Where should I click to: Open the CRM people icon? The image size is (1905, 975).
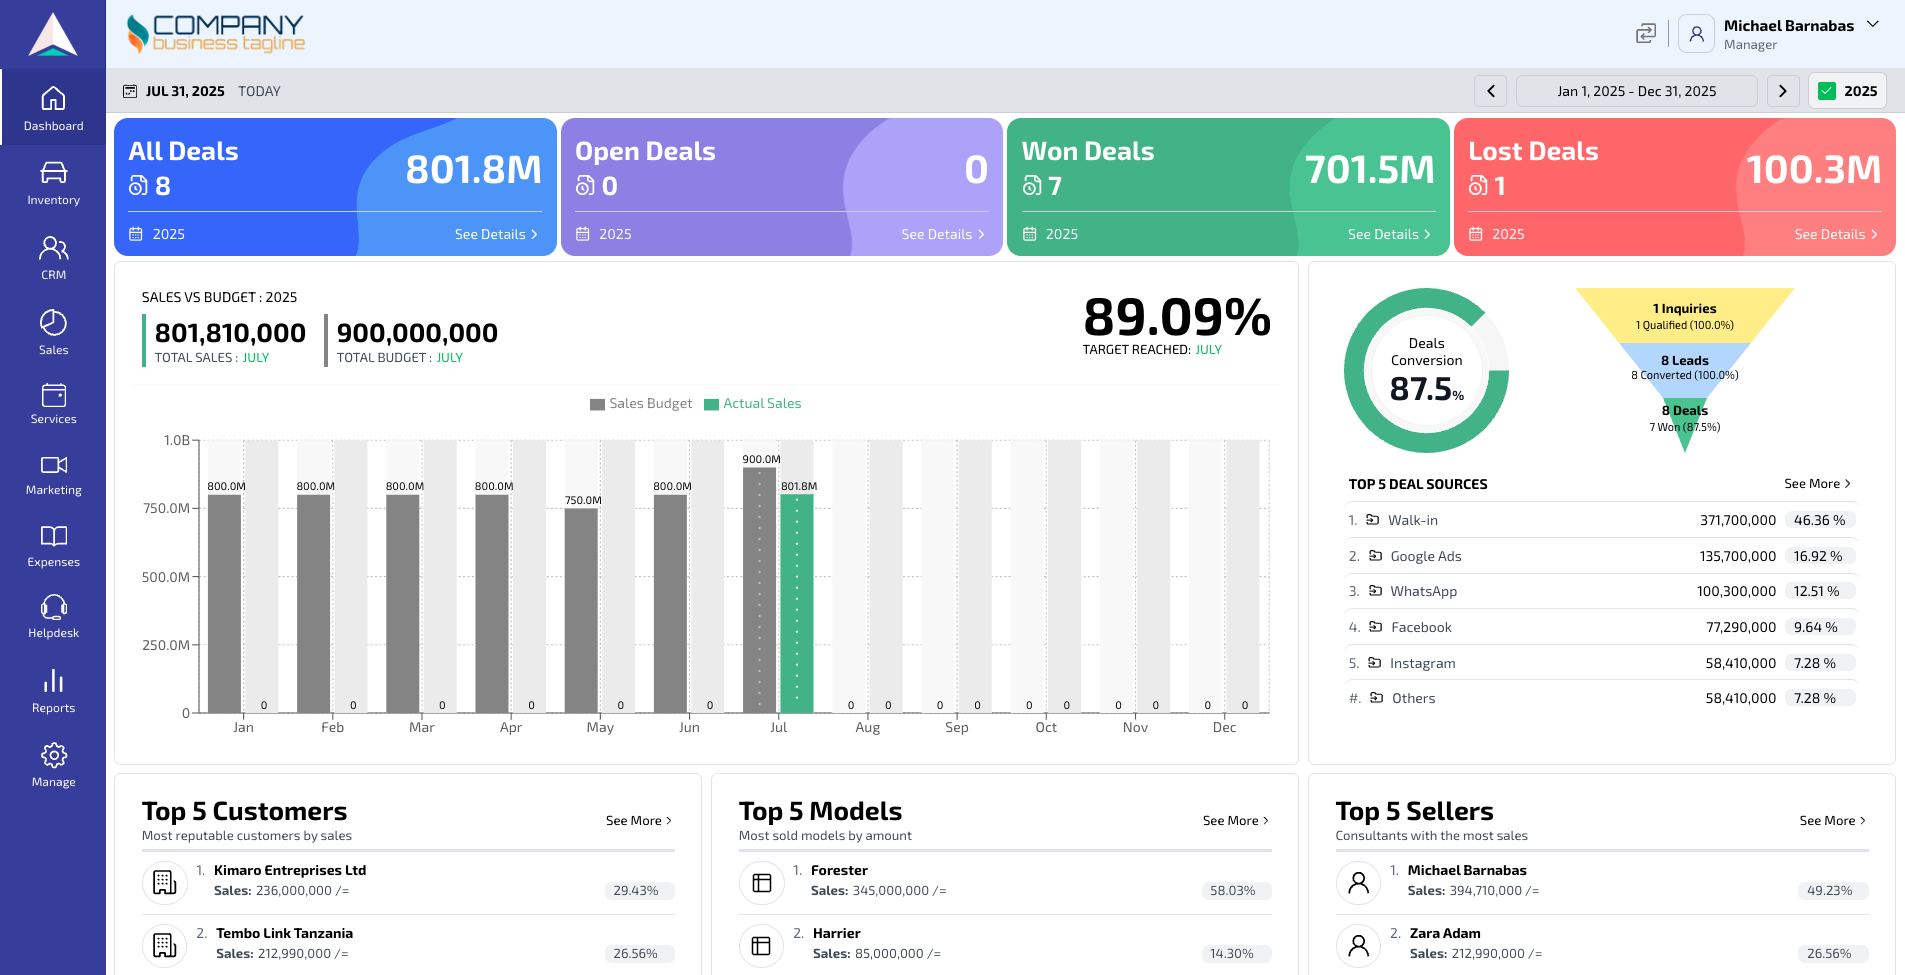(53, 247)
